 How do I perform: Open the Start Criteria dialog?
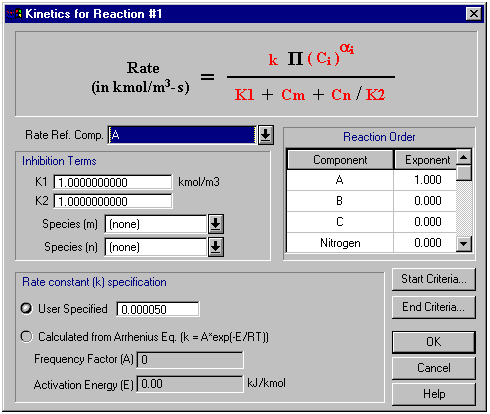pos(434,279)
